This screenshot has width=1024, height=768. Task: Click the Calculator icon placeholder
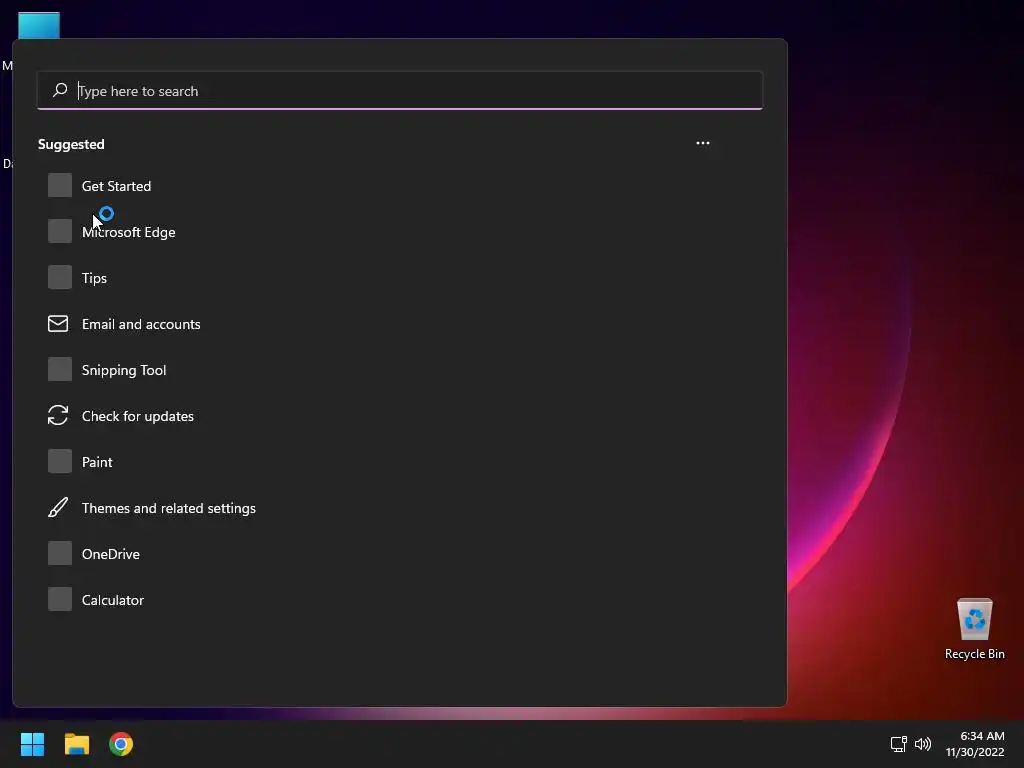click(x=59, y=599)
